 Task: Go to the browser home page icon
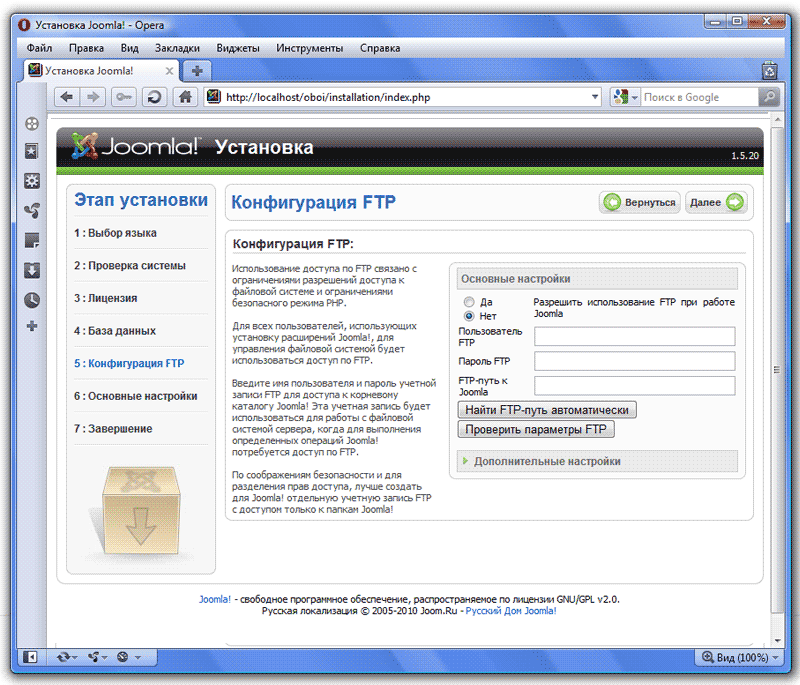[x=184, y=97]
